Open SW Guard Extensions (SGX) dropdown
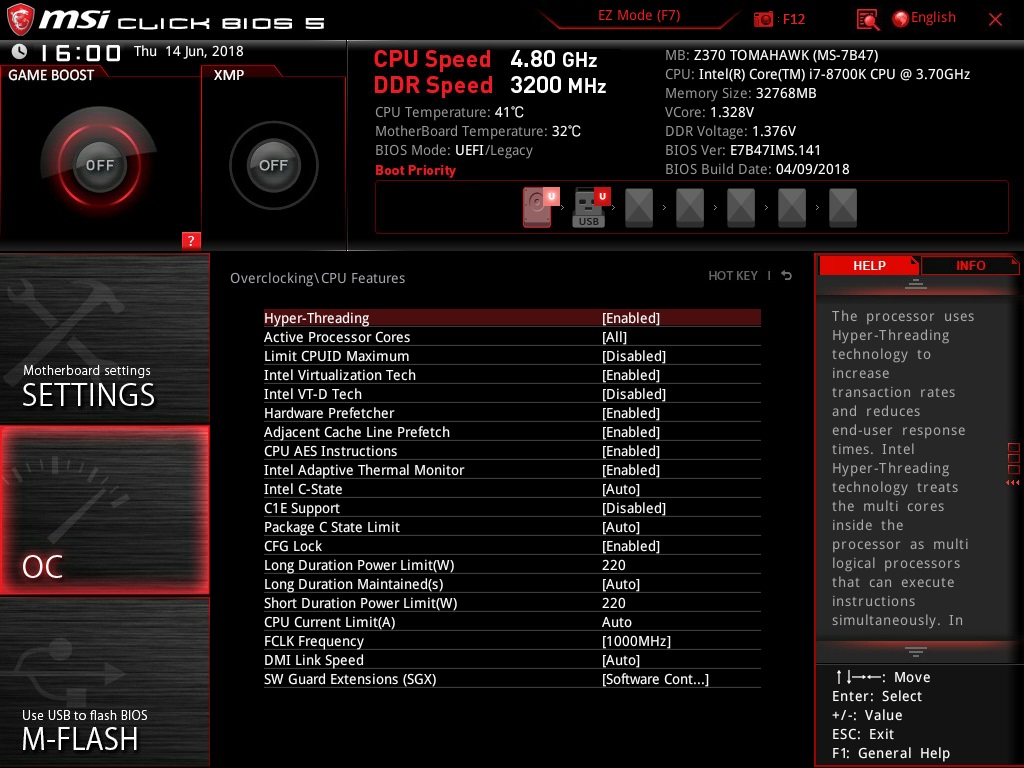 512,679
